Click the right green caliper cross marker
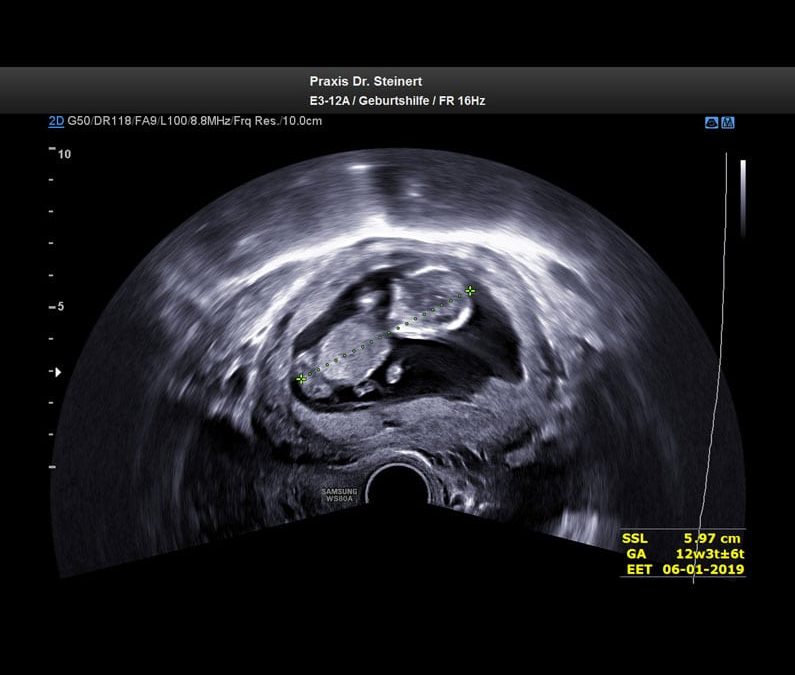 [x=470, y=291]
